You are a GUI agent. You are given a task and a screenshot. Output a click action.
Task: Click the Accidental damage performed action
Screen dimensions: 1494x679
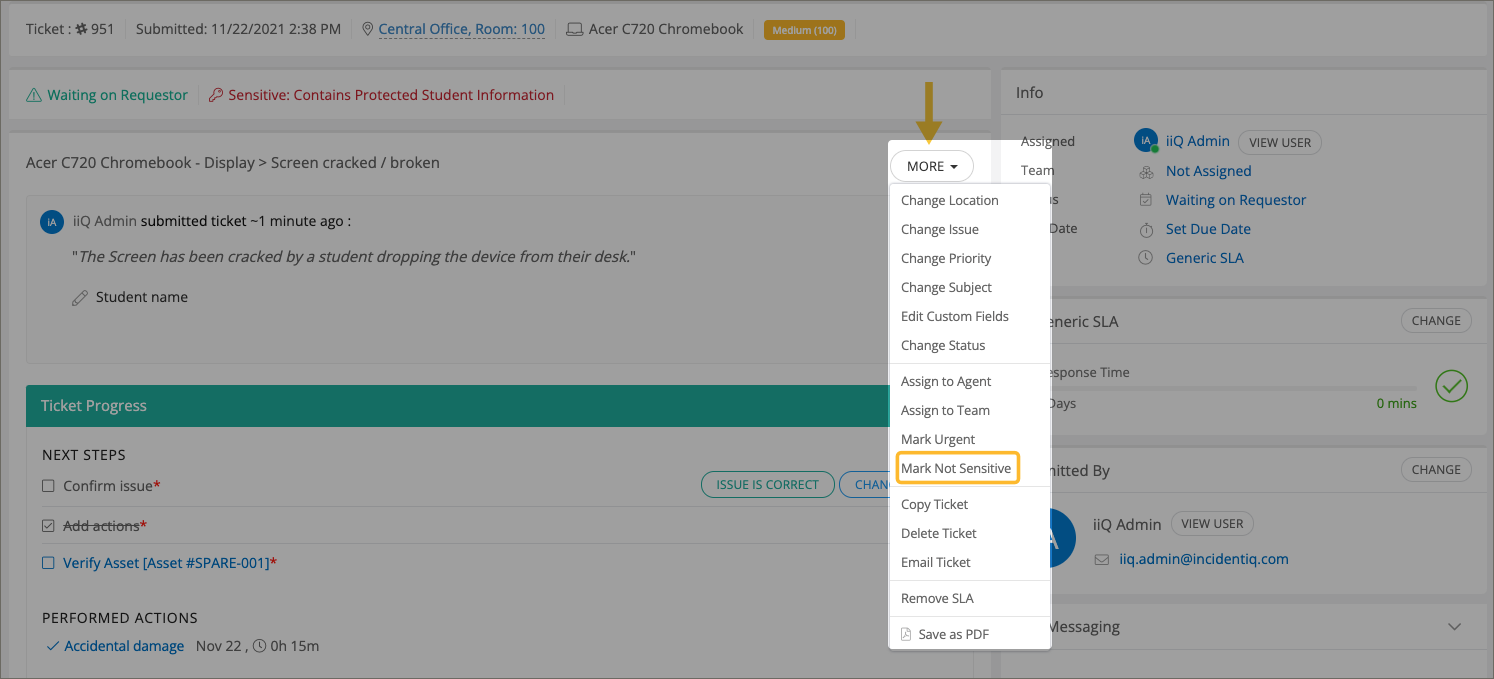click(124, 646)
